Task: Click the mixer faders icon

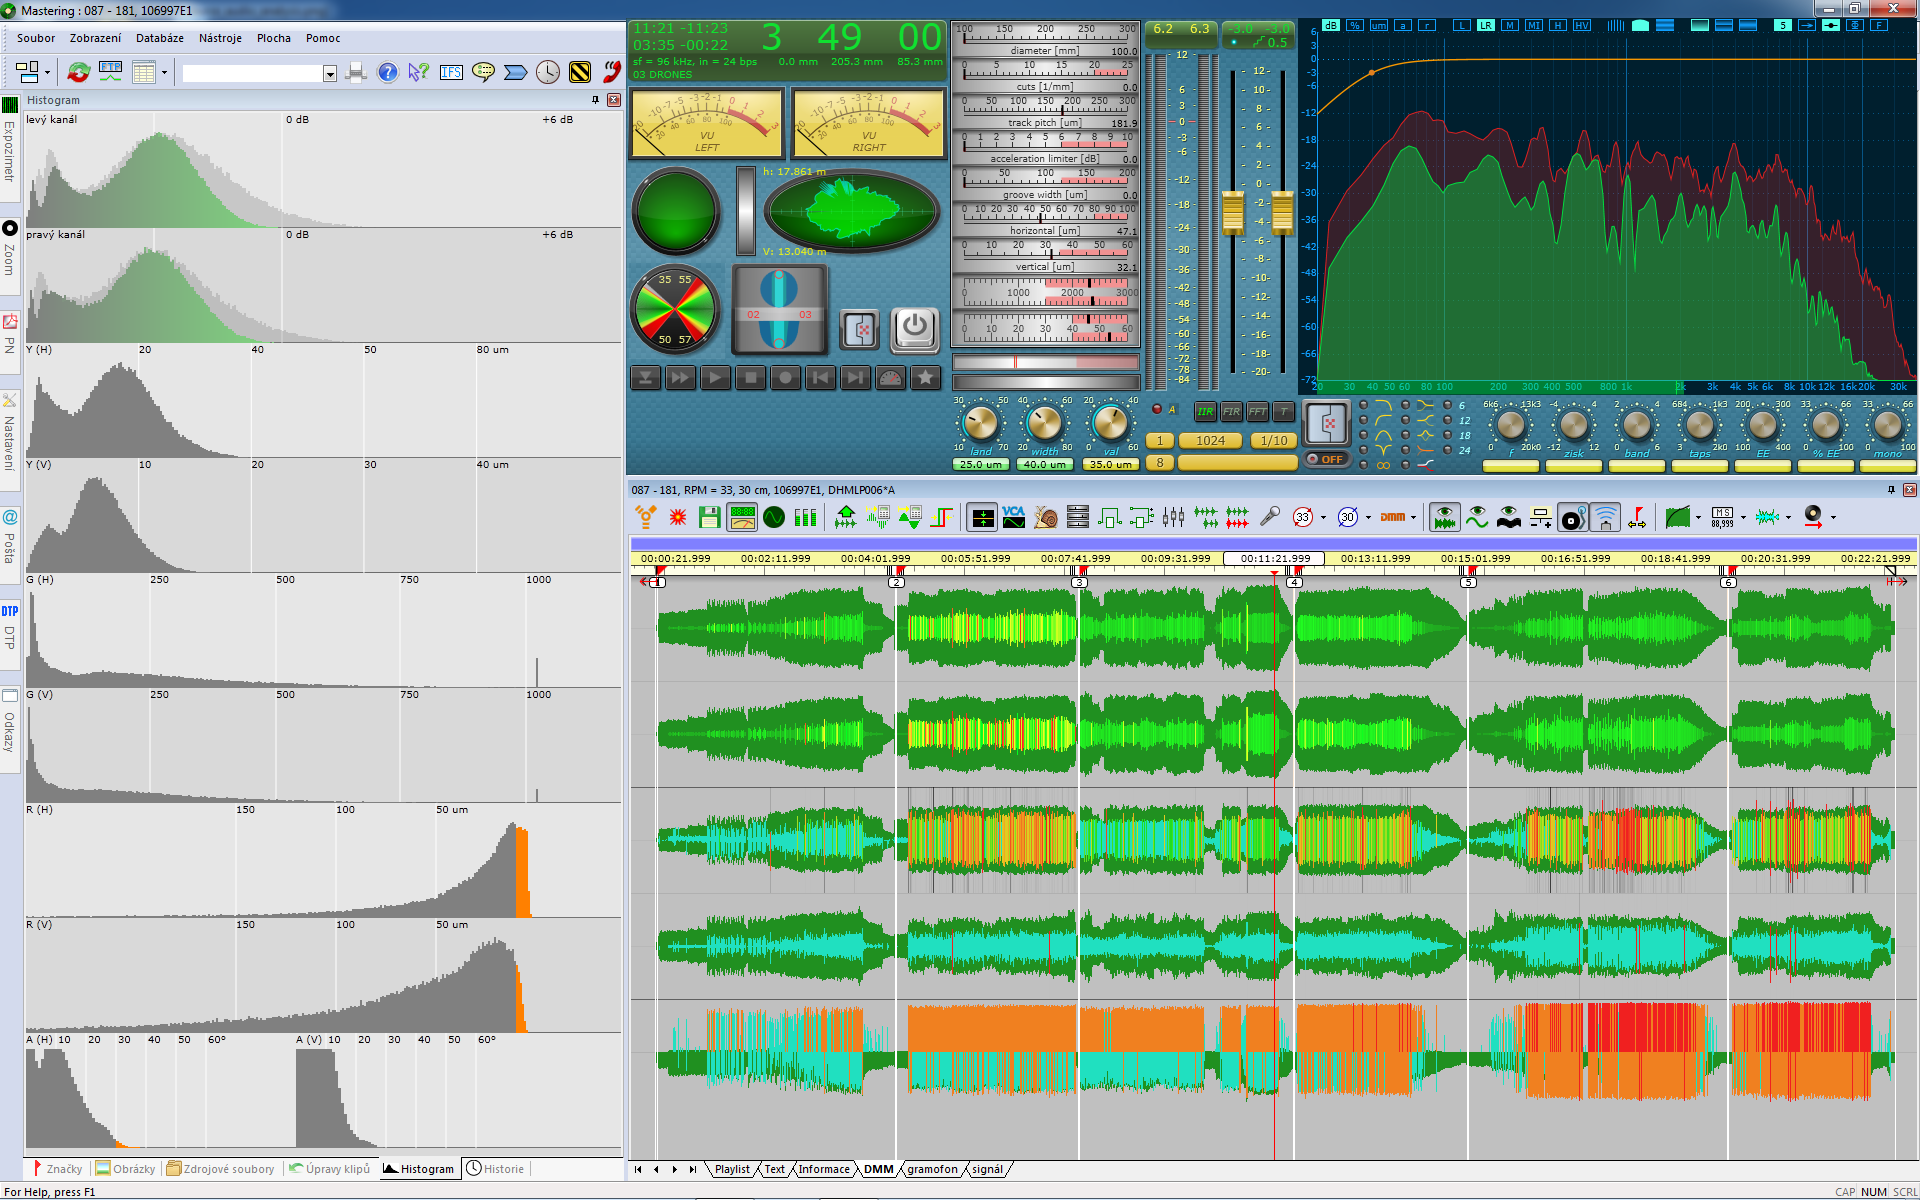Action: click(x=1173, y=517)
